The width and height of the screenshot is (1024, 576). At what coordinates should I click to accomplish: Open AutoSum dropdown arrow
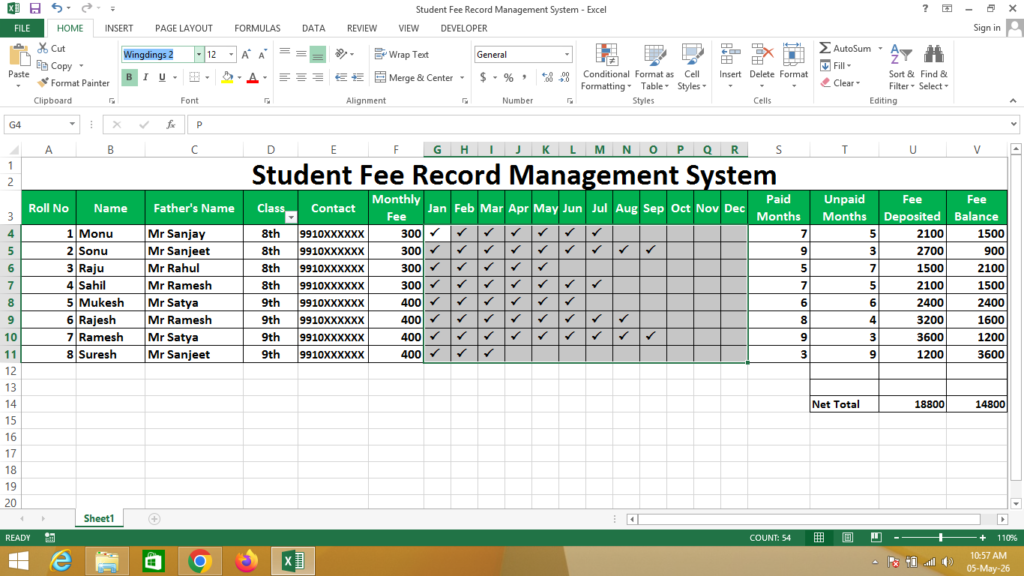(880, 48)
